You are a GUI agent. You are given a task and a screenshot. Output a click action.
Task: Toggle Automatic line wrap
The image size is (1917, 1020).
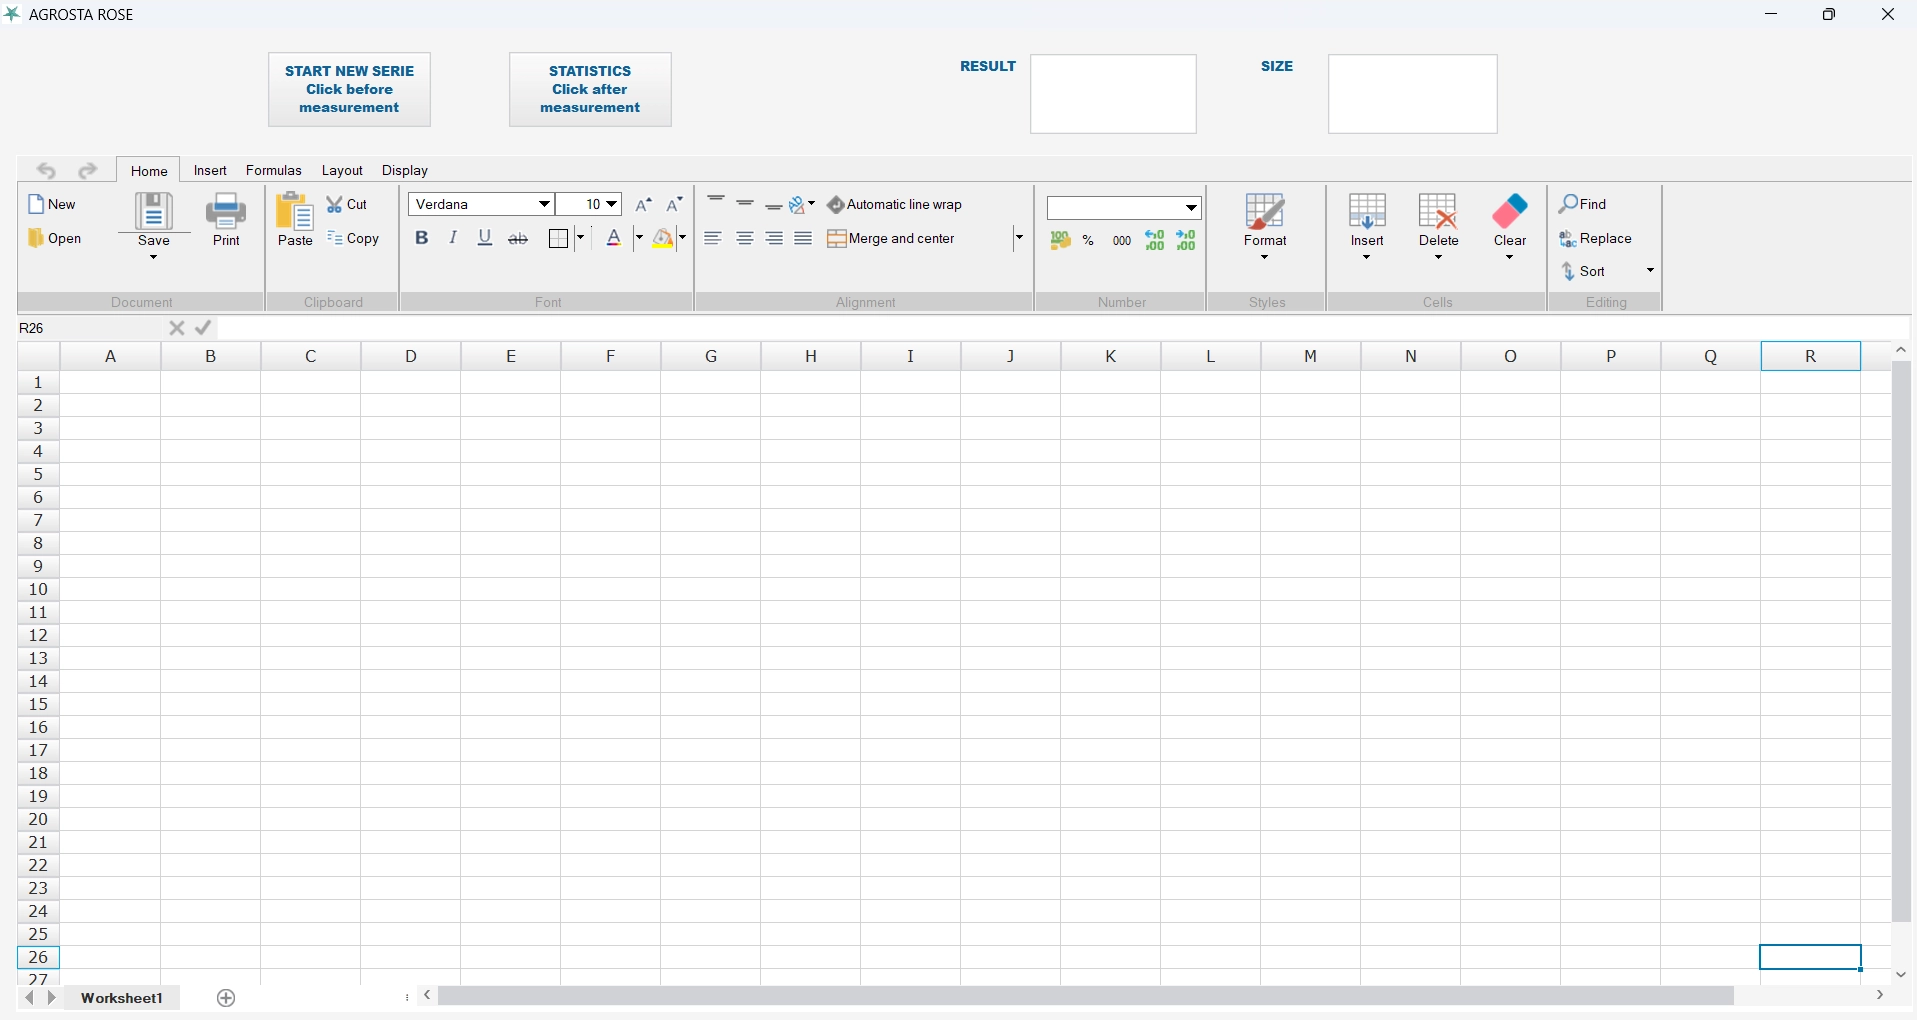895,205
